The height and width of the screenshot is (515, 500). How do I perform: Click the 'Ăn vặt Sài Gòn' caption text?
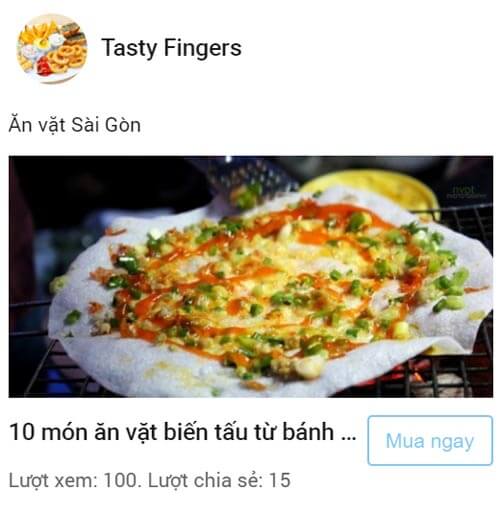[x=75, y=125]
